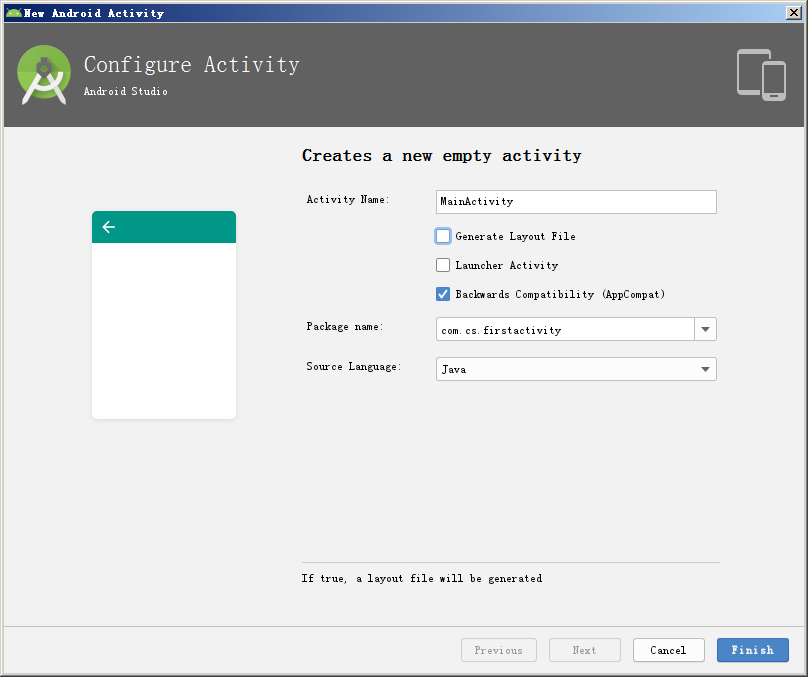The height and width of the screenshot is (677, 808).
Task: Click the 'Package name:' label
Action: click(345, 326)
